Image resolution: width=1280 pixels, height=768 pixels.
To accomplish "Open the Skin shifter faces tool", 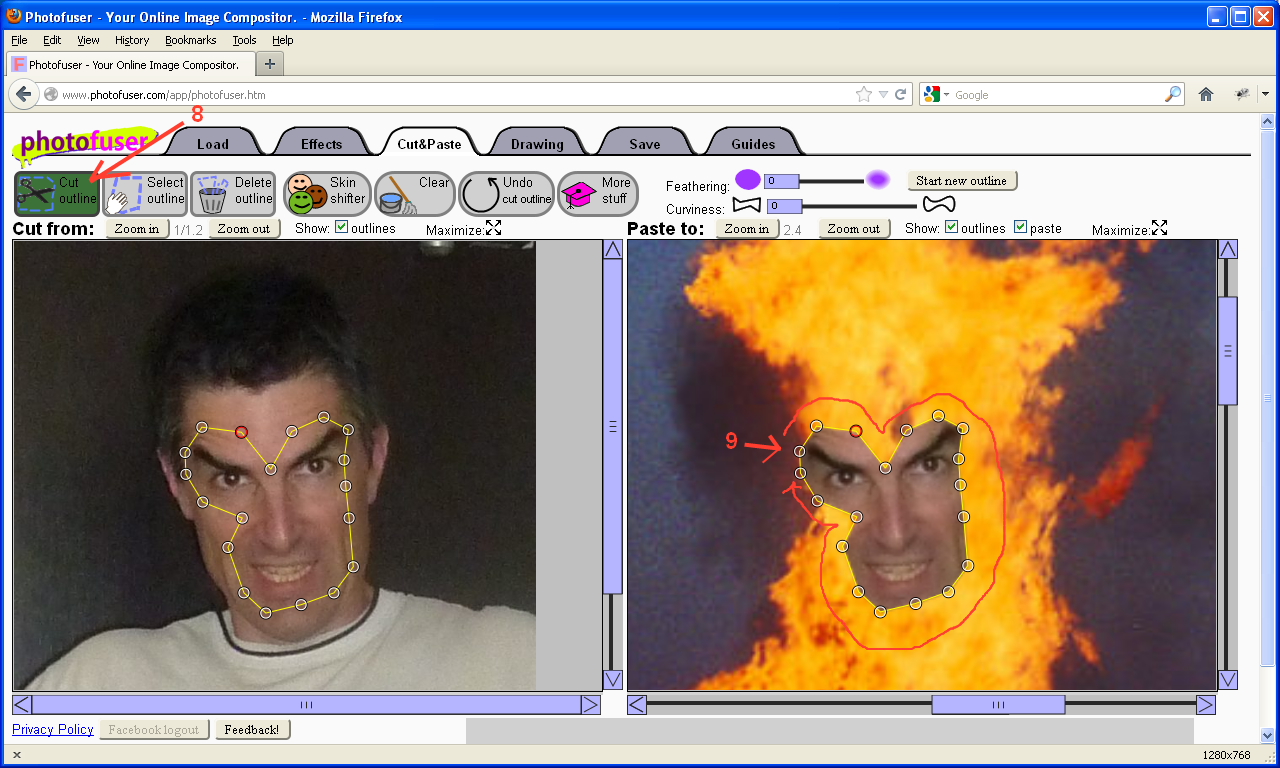I will click(327, 193).
